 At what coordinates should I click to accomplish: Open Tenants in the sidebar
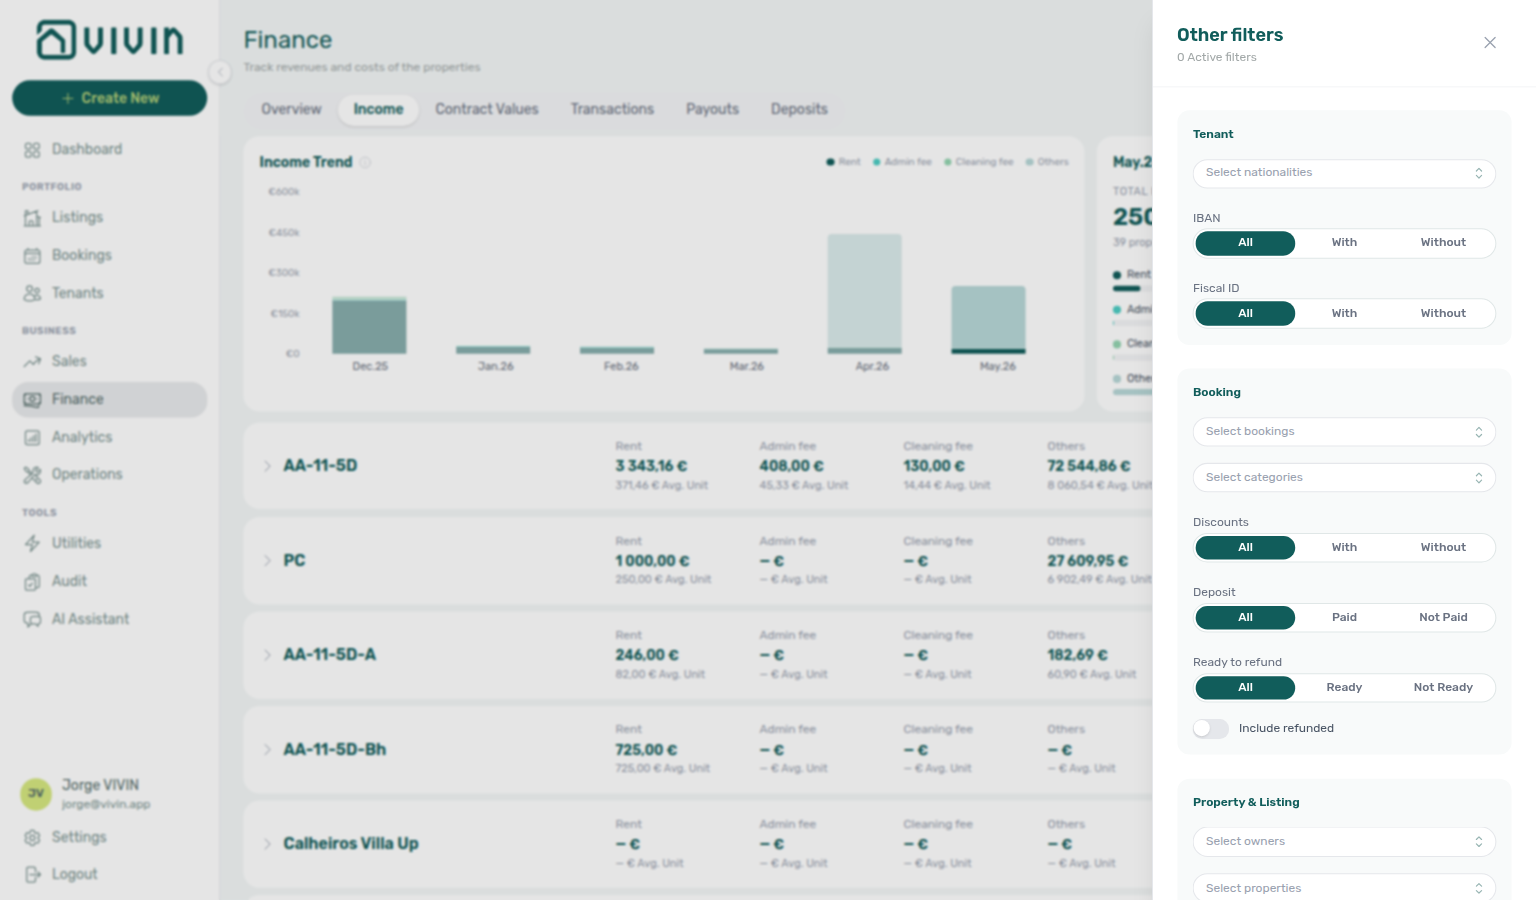[110, 293]
